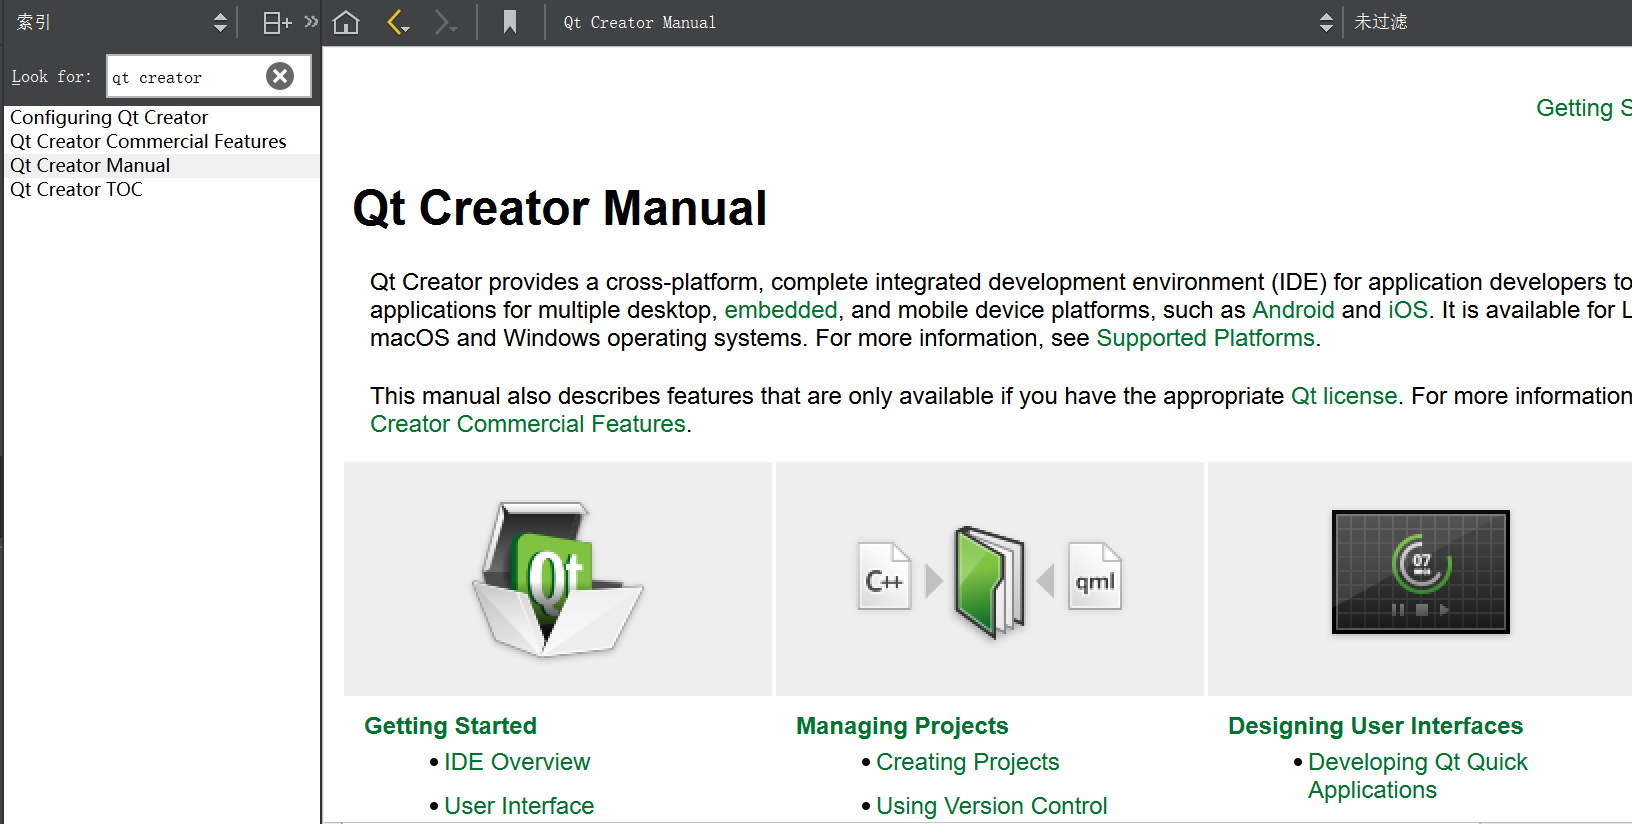Click the Getting Started heading link
Viewport: 1632px width, 824px height.
pyautogui.click(x=450, y=726)
